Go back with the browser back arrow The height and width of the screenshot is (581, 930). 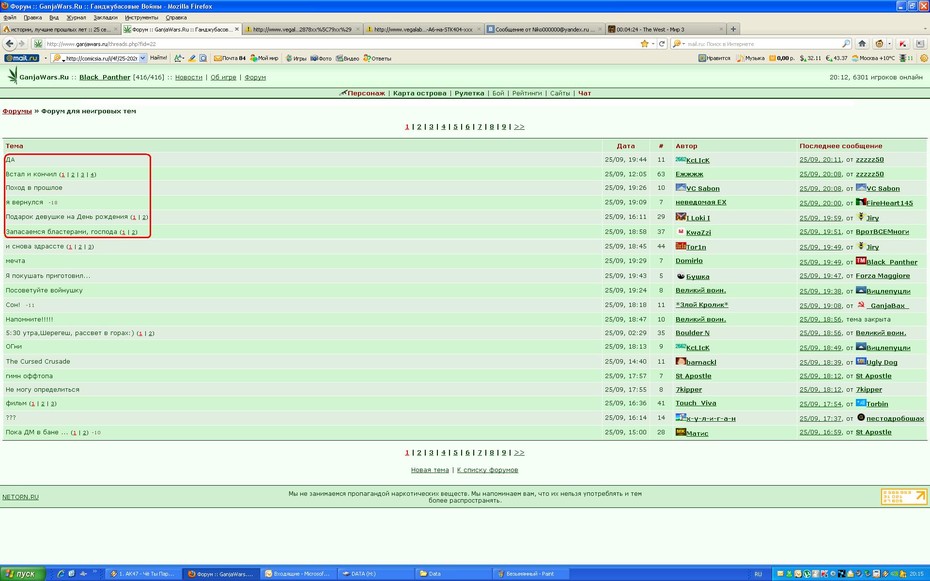(9, 44)
